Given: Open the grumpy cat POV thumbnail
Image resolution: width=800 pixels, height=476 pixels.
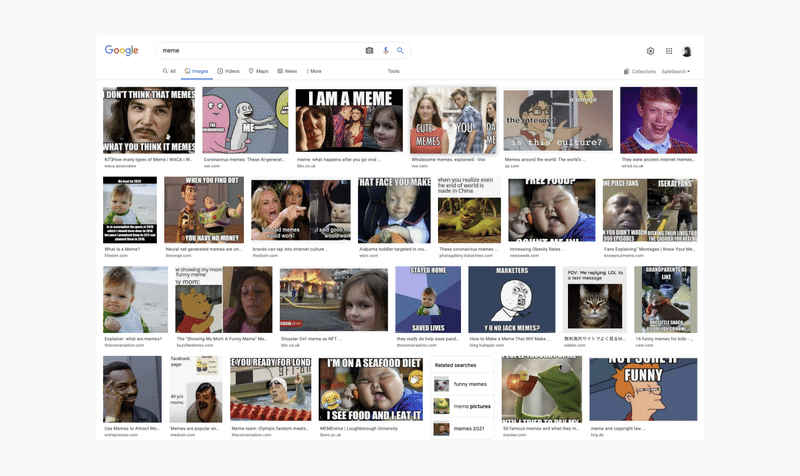Looking at the screenshot, I should click(595, 299).
